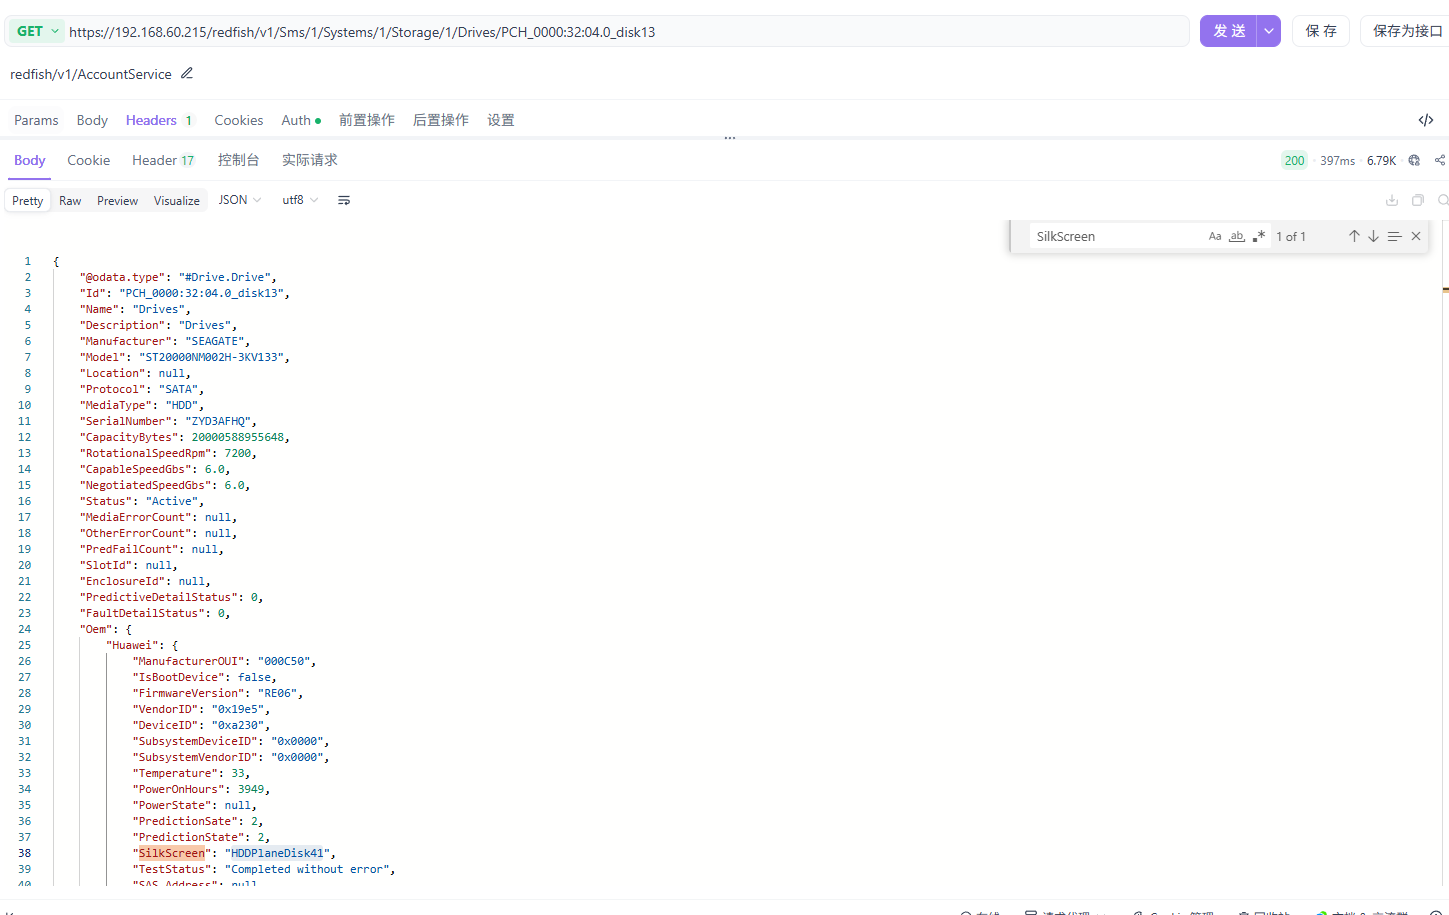
Task: Open the 后置操作 tab
Action: pyautogui.click(x=440, y=120)
